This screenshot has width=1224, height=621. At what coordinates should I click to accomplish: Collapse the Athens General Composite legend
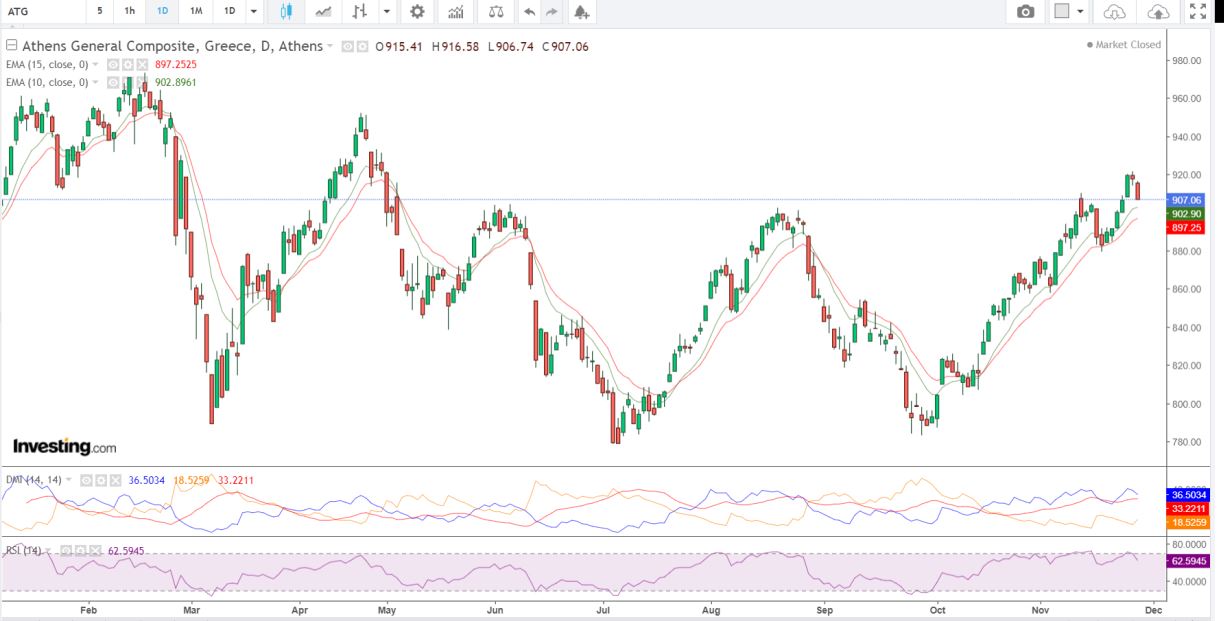[x=11, y=46]
